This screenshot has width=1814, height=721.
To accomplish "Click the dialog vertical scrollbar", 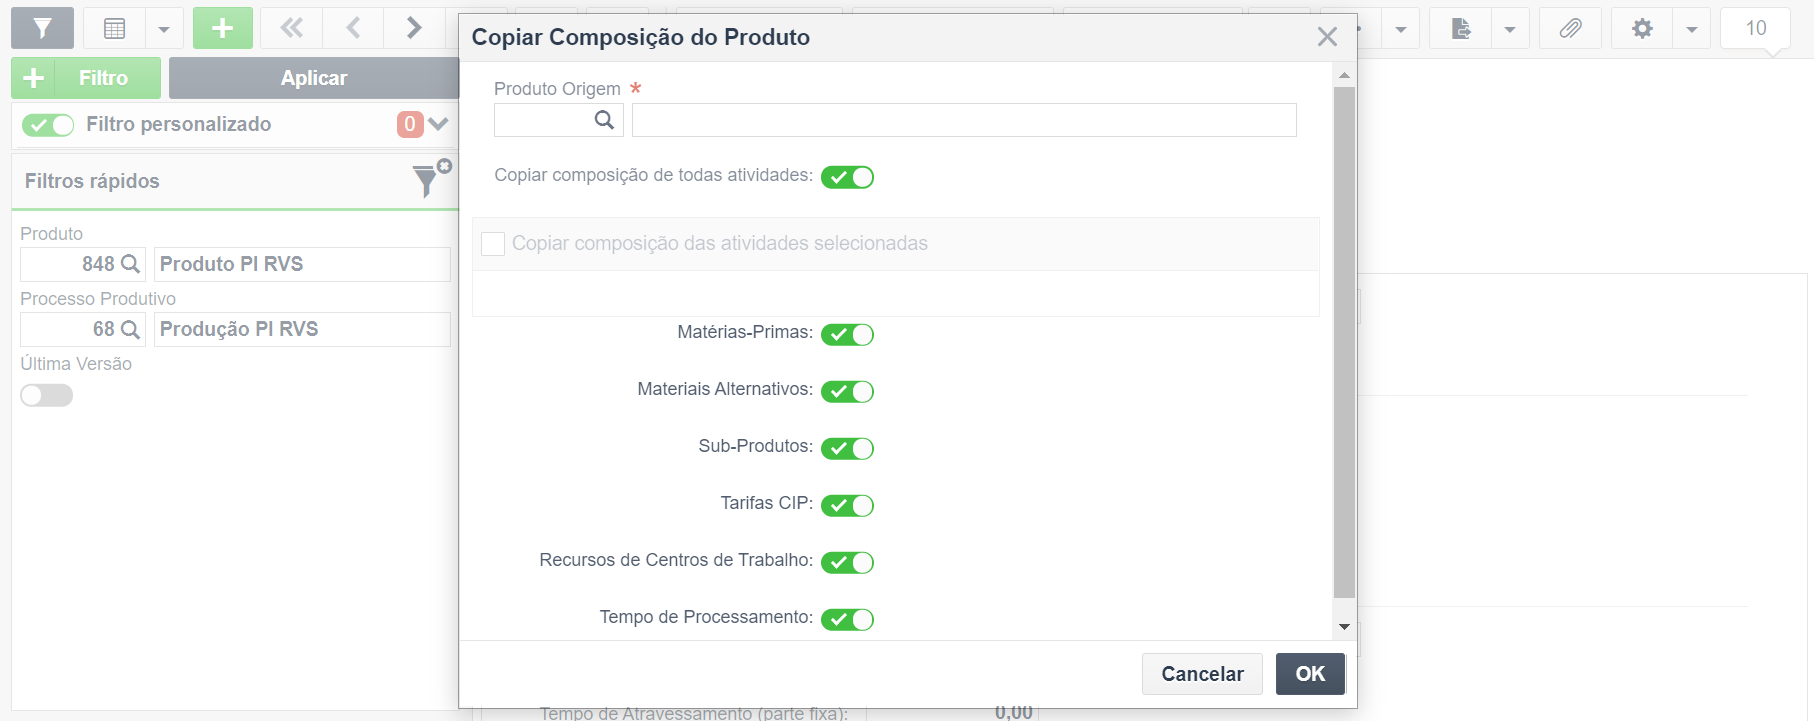I will [x=1344, y=342].
